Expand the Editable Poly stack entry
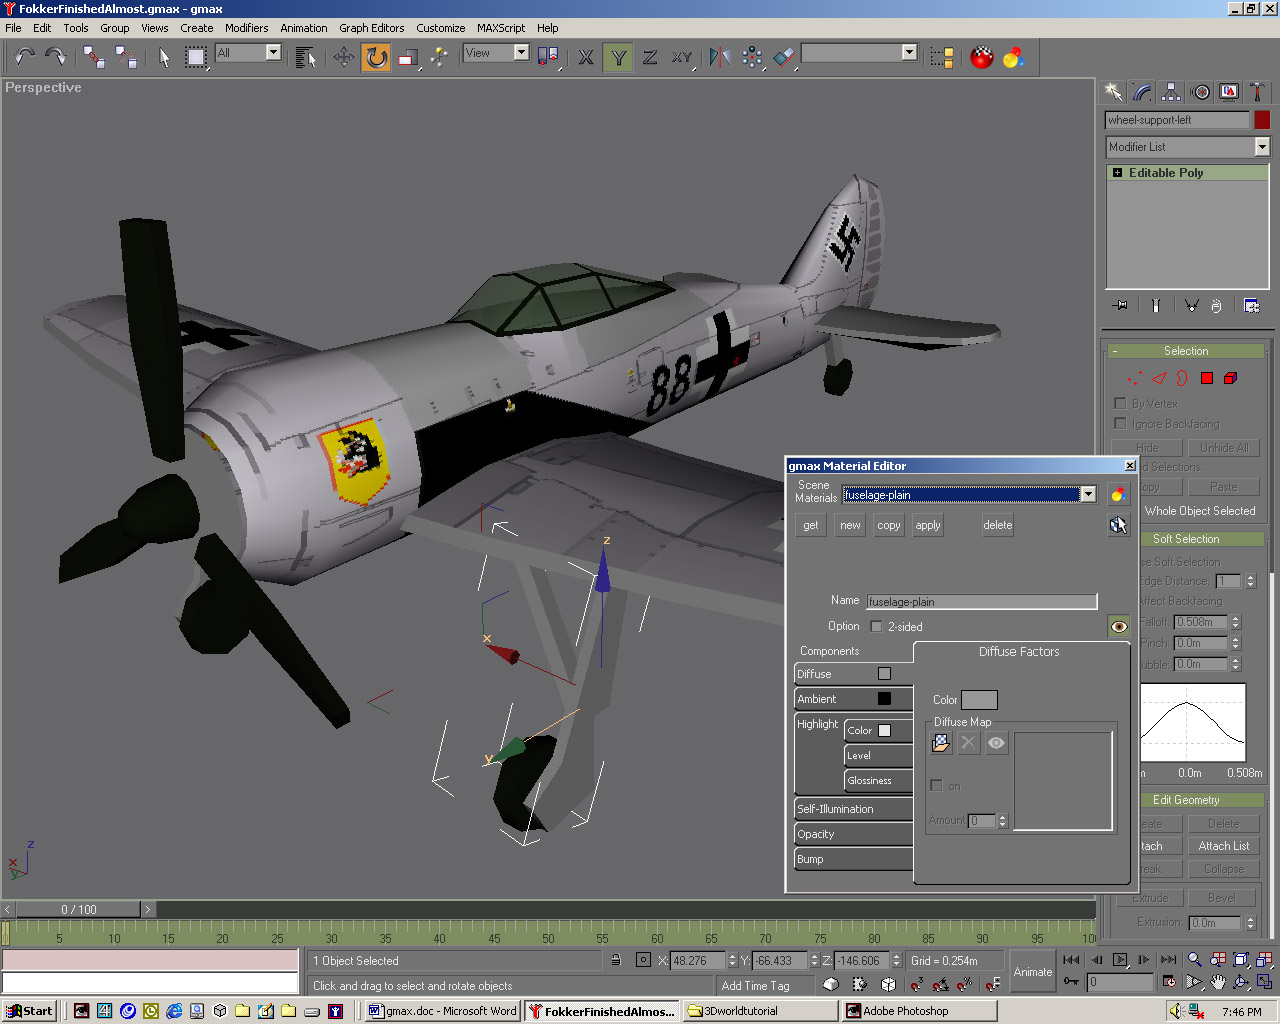The image size is (1280, 1024). click(1117, 173)
